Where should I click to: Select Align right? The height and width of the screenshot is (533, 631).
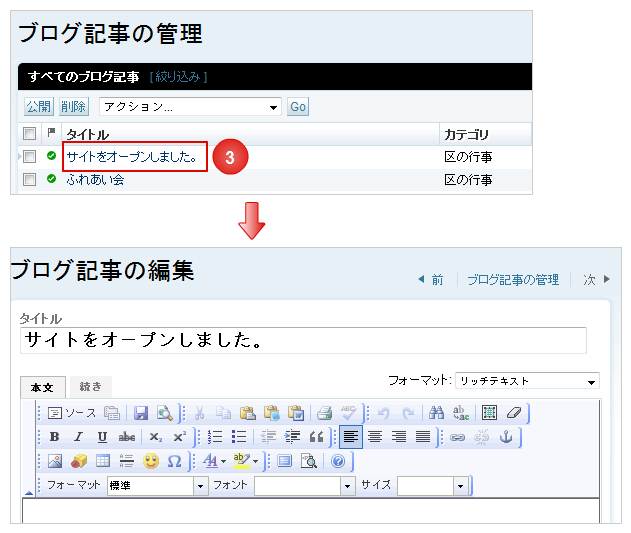point(399,437)
